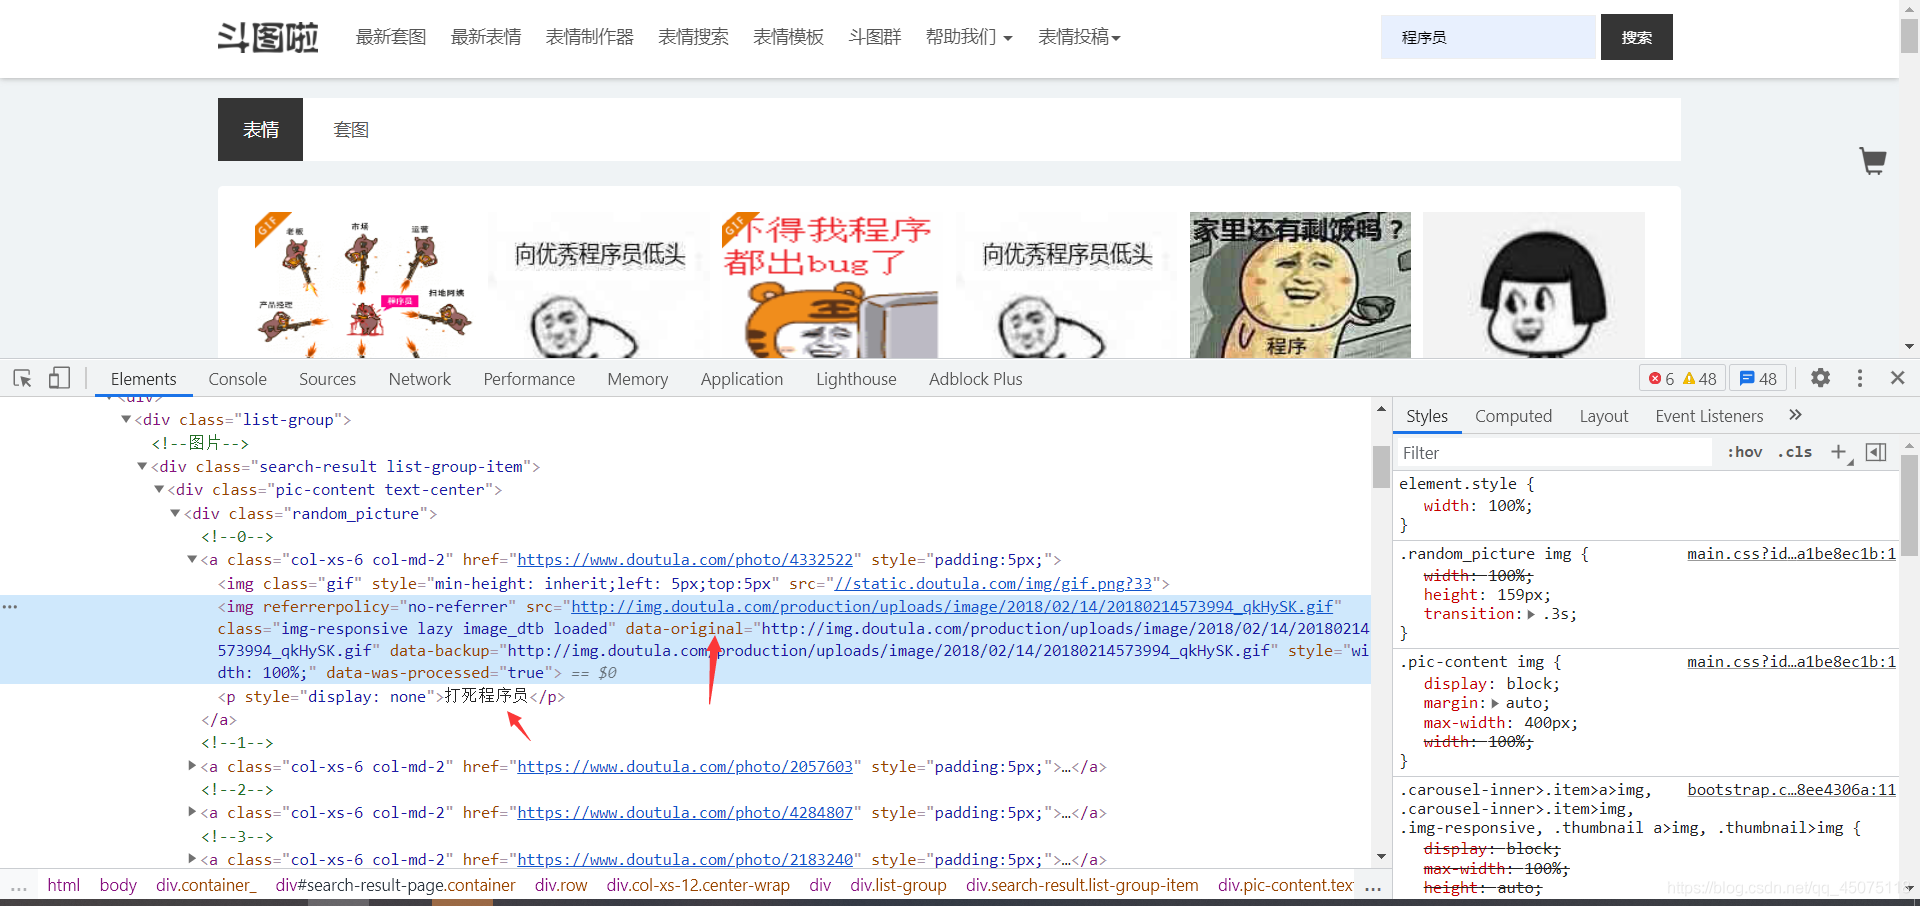Open the bootstrap css source link
This screenshot has height=906, width=1920.
pyautogui.click(x=1791, y=789)
